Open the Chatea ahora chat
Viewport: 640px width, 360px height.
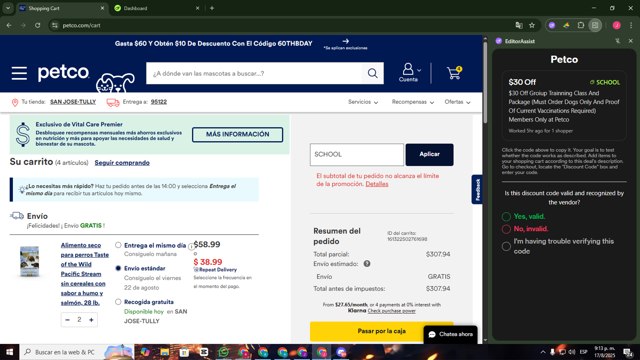click(x=451, y=334)
